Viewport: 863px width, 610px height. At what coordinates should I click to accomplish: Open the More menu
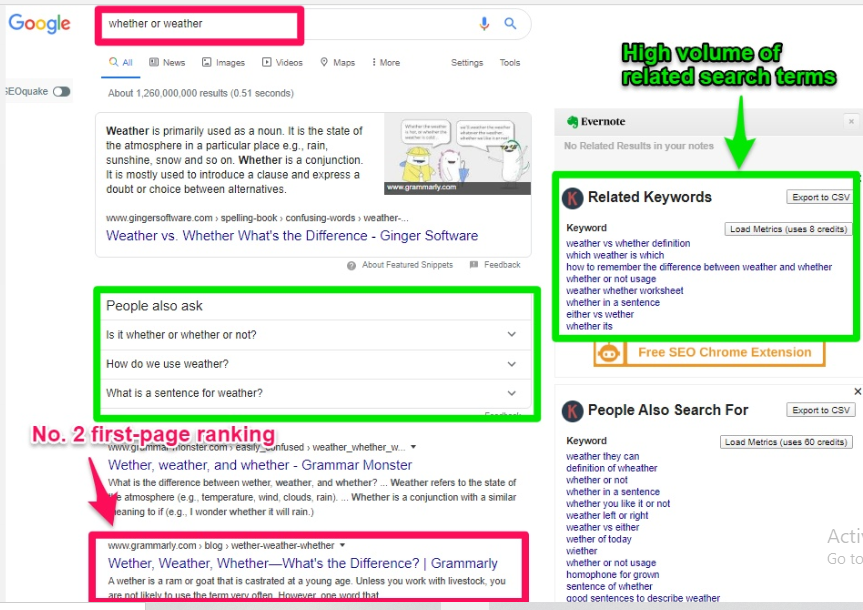386,62
